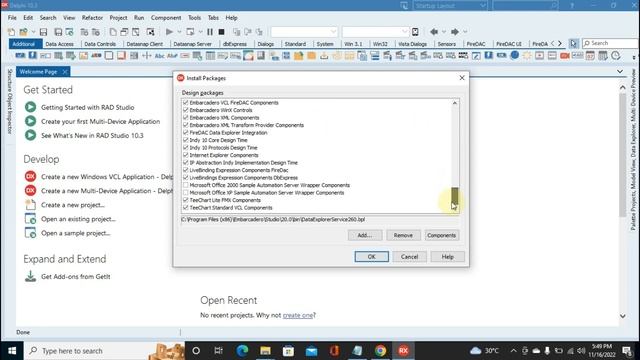Uncheck Internet Explorer Components package
Image resolution: width=640 pixels, height=360 pixels.
coord(186,155)
